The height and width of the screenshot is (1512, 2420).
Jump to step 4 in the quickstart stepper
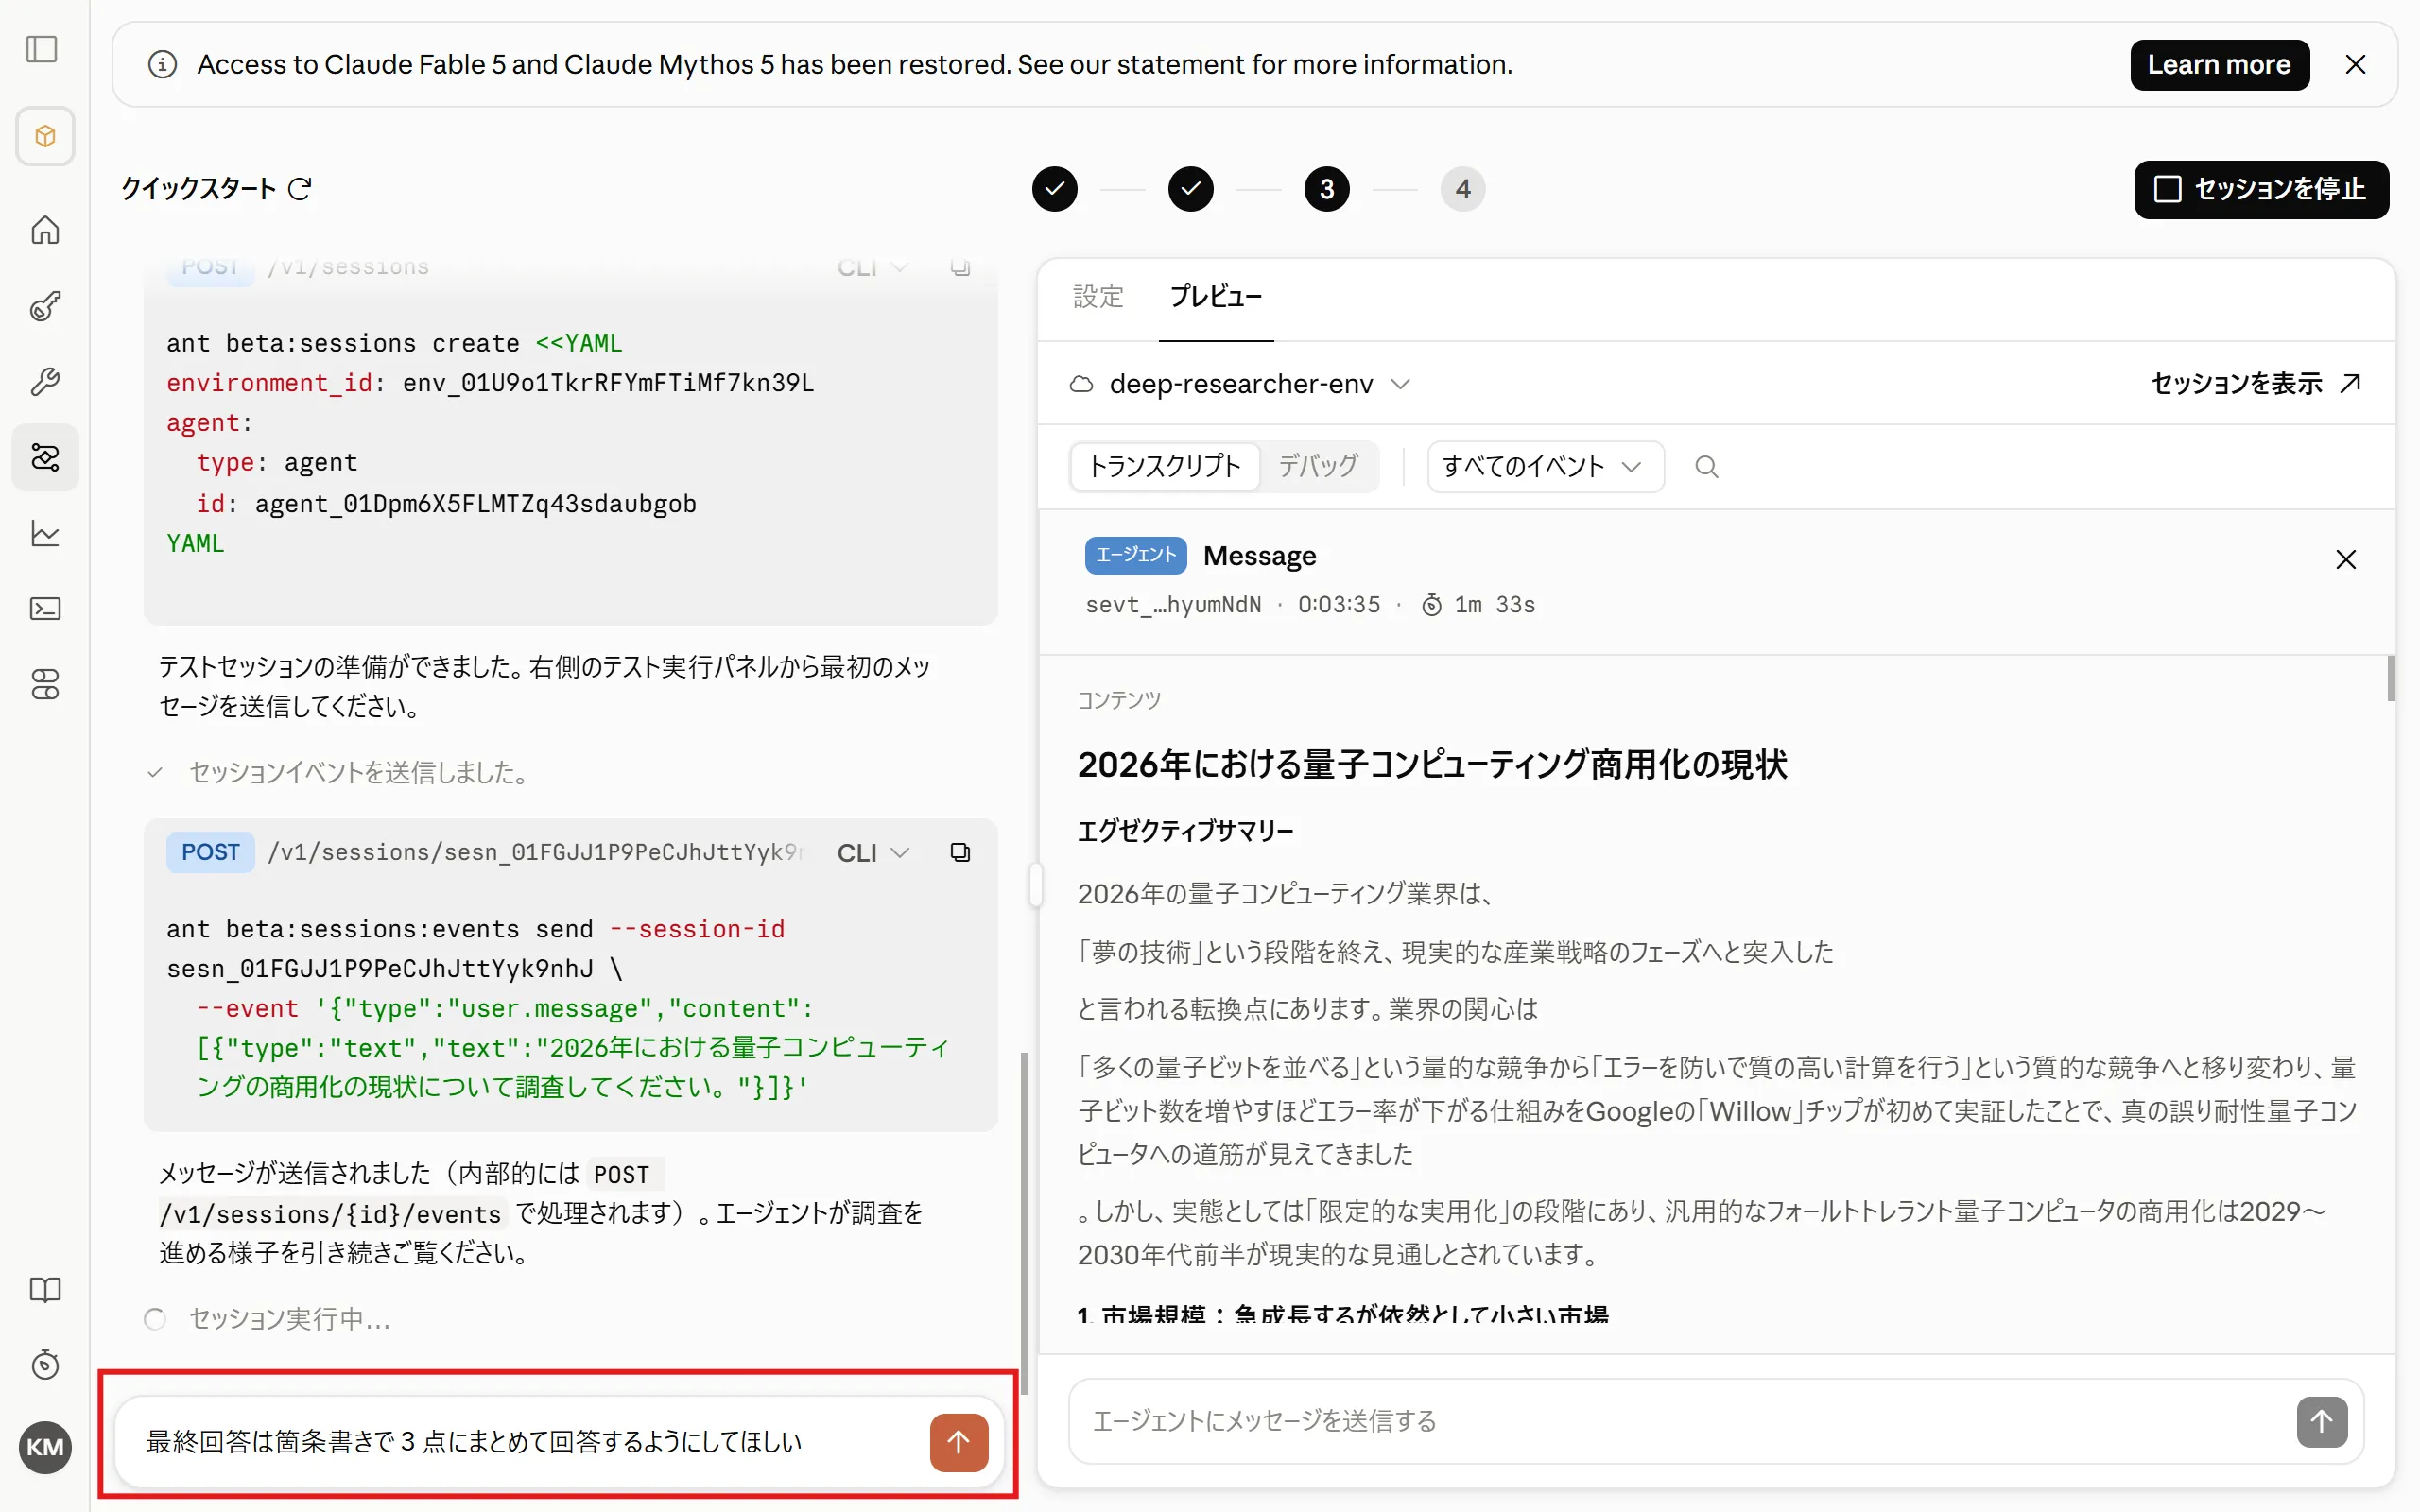click(1462, 189)
